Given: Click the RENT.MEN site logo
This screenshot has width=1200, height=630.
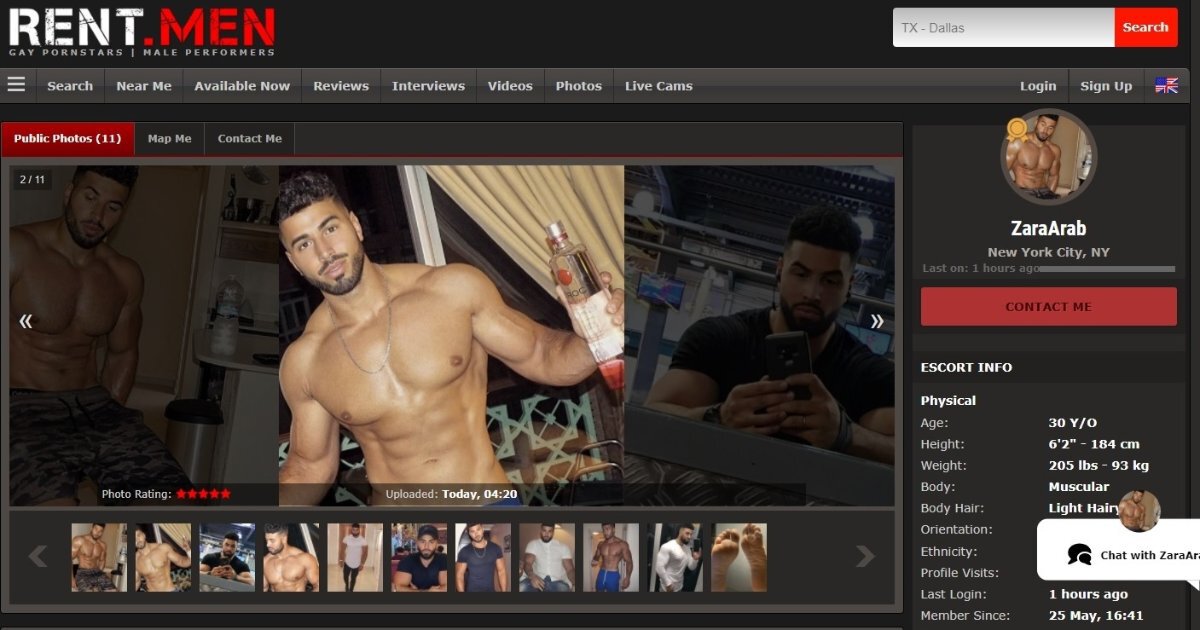Looking at the screenshot, I should (x=141, y=32).
